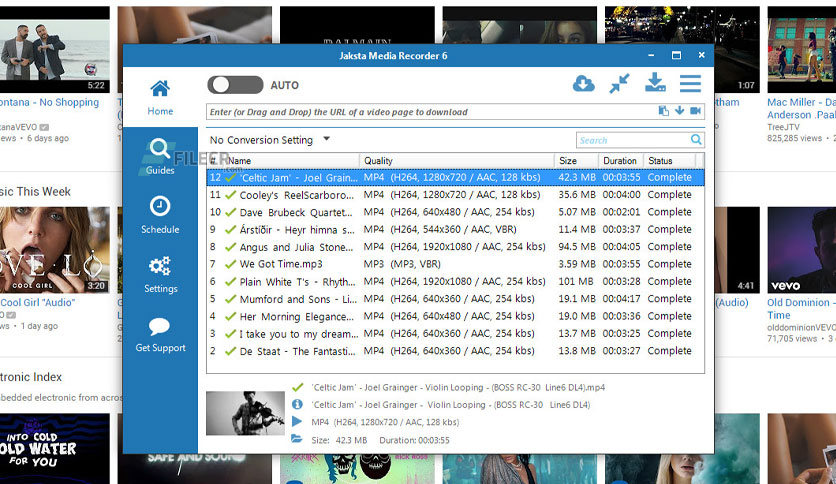Select row 8 Angus and Julia Stone...
Screen dimensions: 836x484
(455, 247)
